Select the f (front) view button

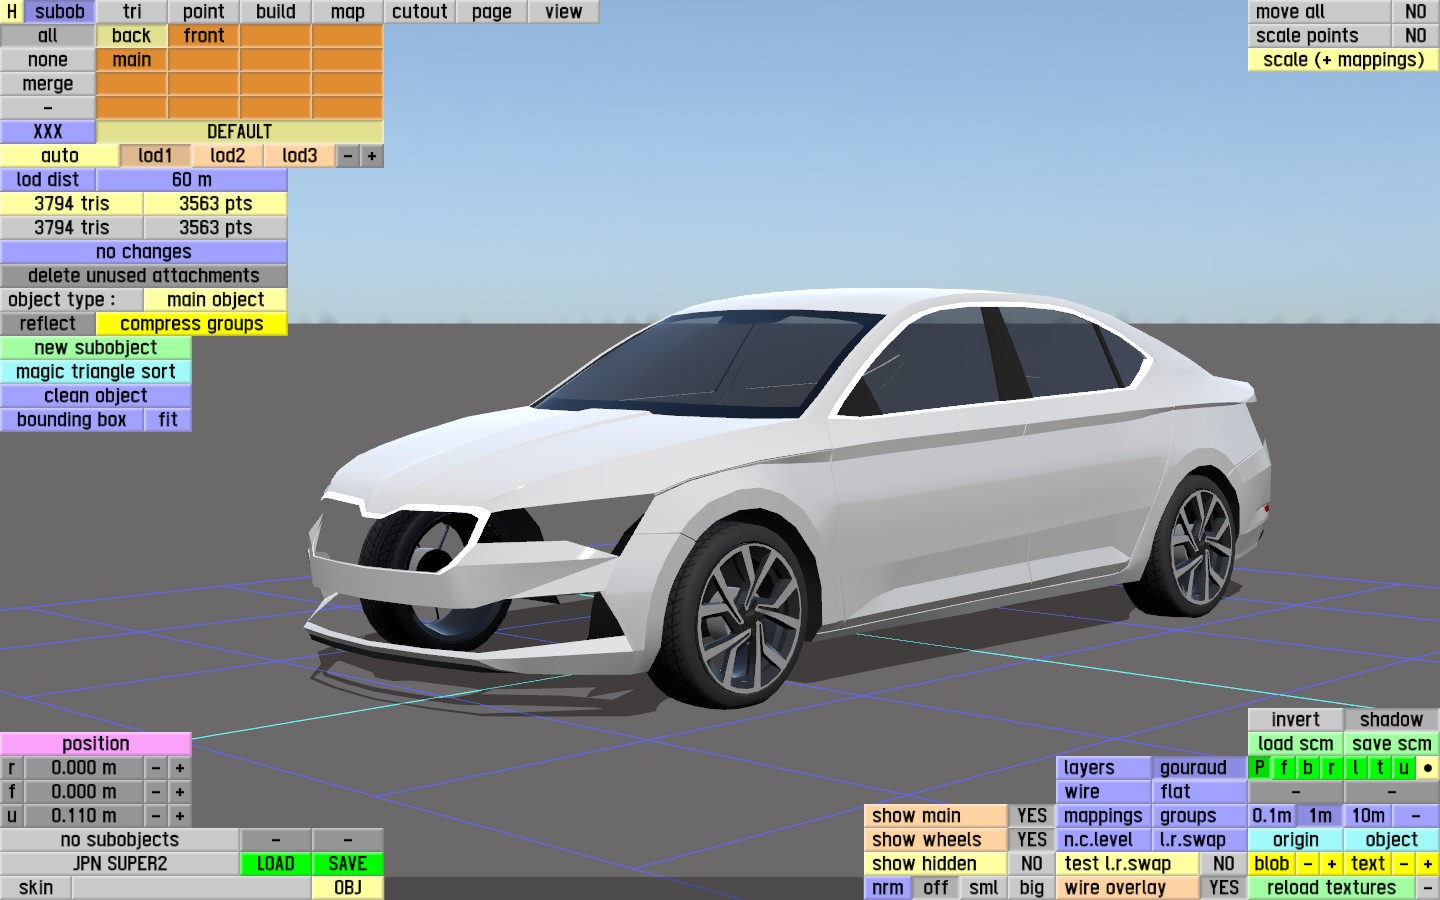1284,768
